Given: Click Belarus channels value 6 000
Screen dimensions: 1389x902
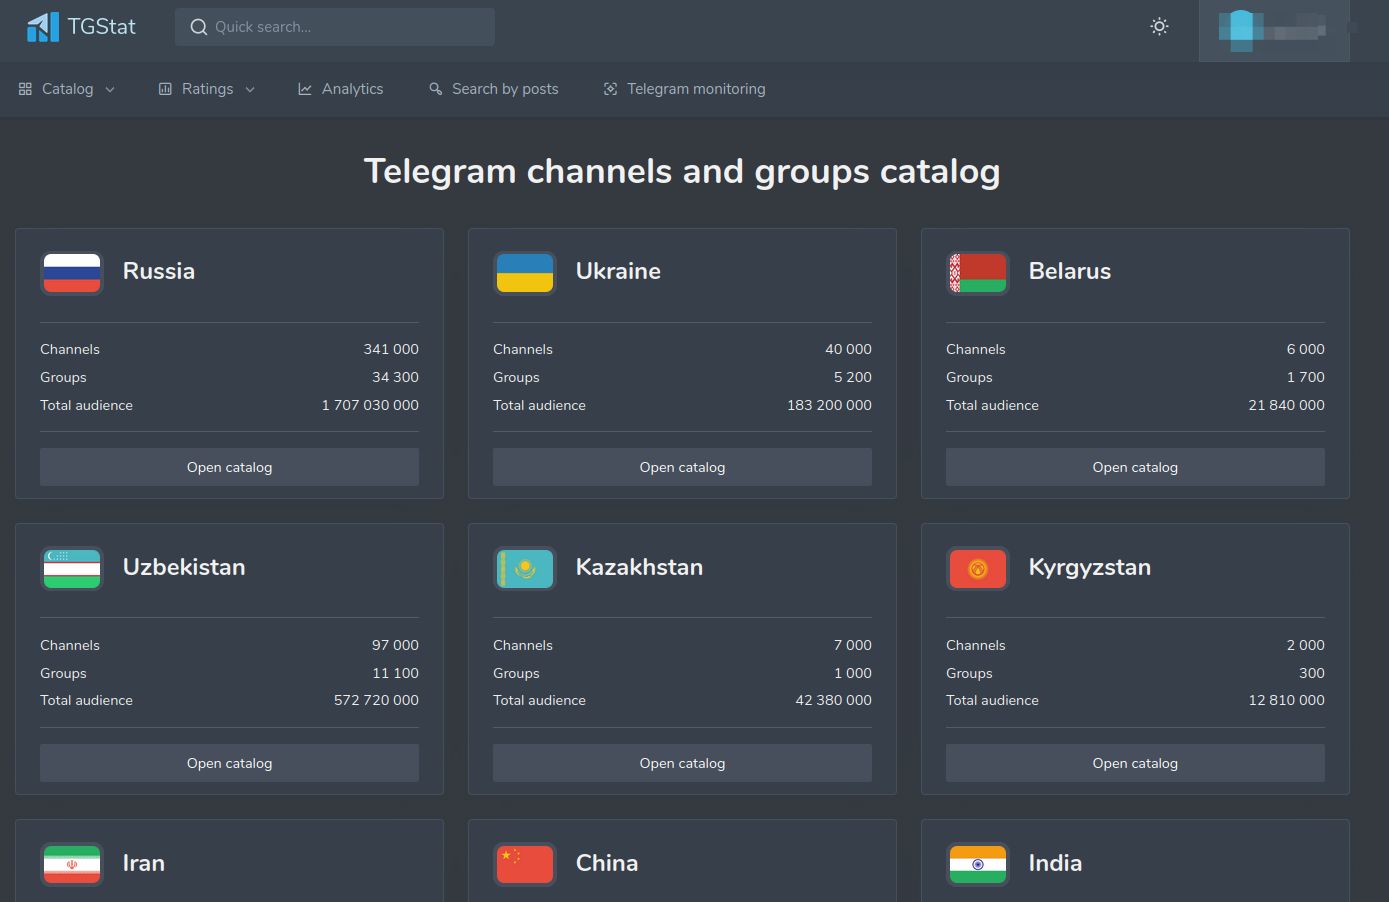Looking at the screenshot, I should pos(1305,349).
